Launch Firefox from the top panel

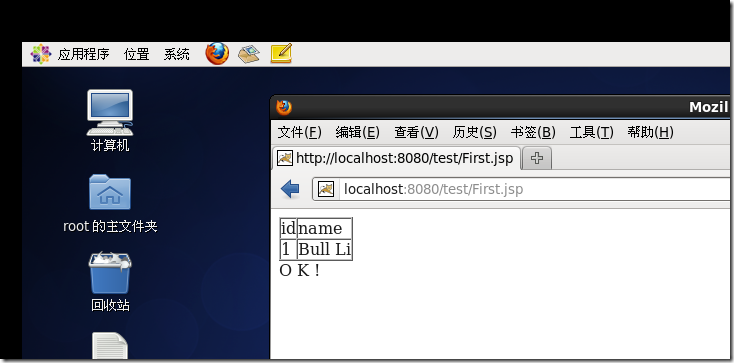[x=217, y=54]
